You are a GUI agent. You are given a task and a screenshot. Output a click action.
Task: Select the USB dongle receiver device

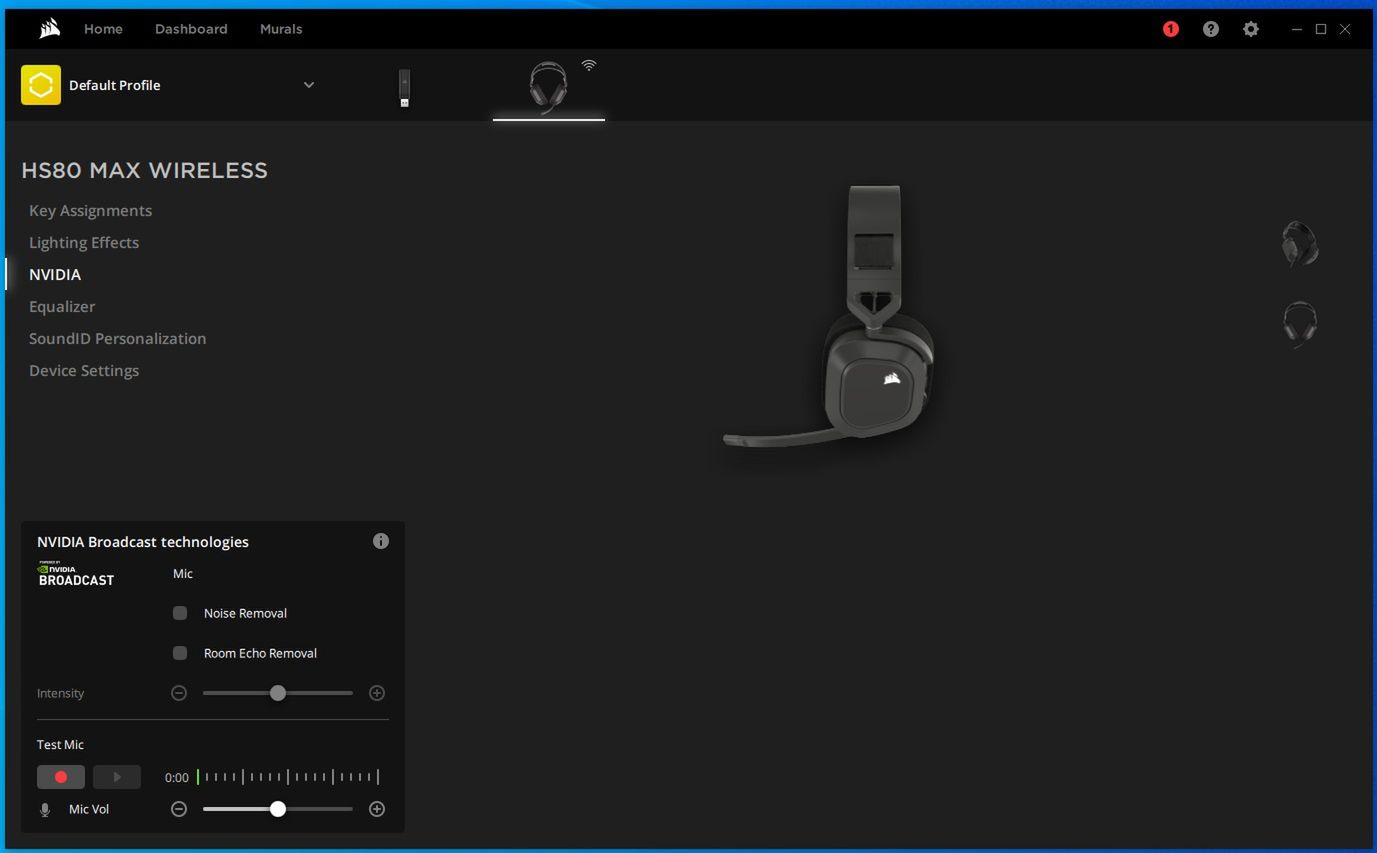coord(404,88)
